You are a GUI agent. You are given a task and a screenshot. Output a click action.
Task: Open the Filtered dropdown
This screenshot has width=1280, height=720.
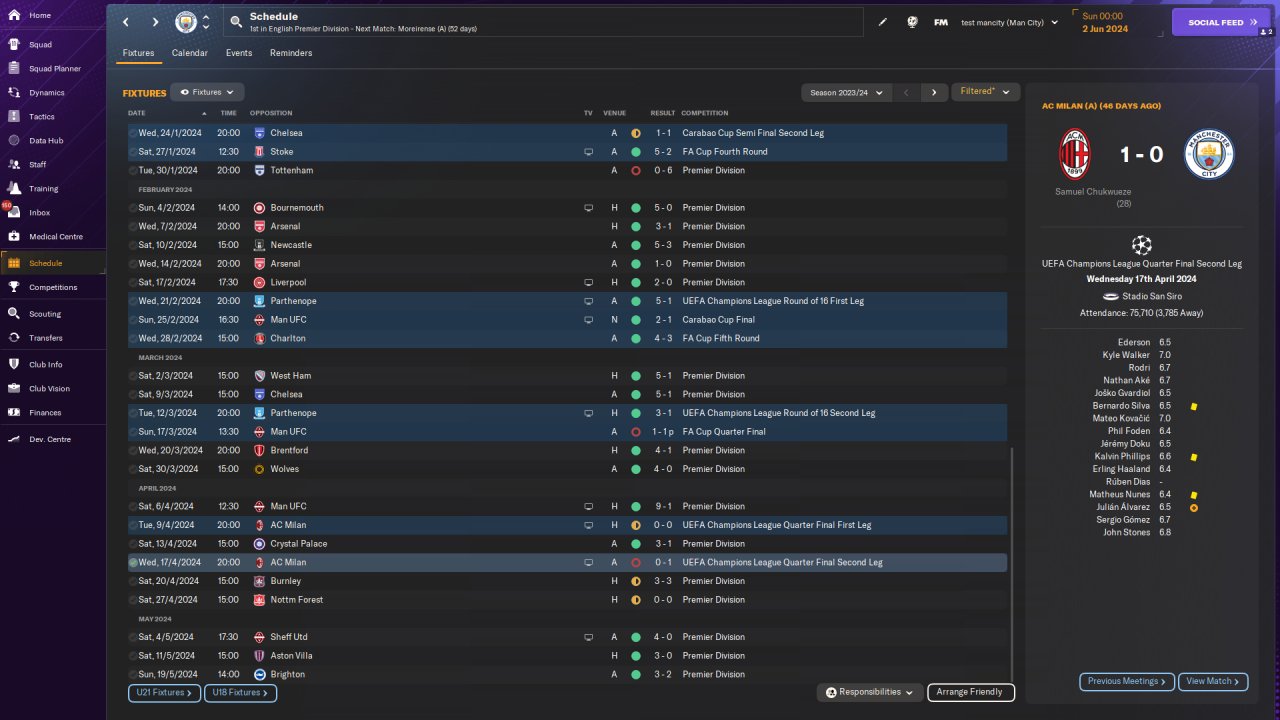tap(985, 91)
